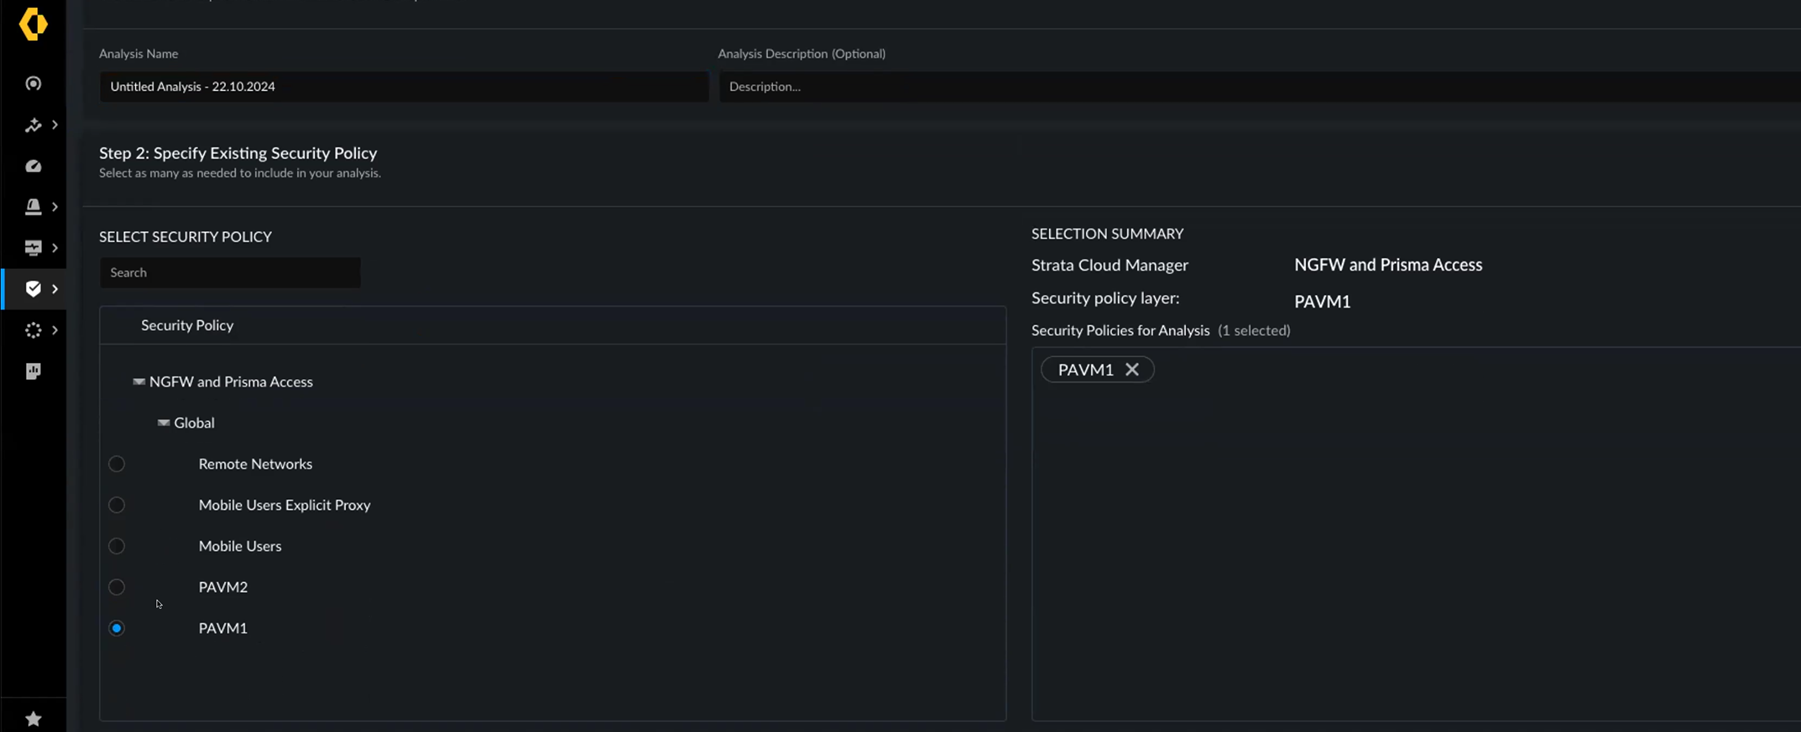The width and height of the screenshot is (1801, 732).
Task: Open the circular target icon in sidebar
Action: tap(33, 84)
